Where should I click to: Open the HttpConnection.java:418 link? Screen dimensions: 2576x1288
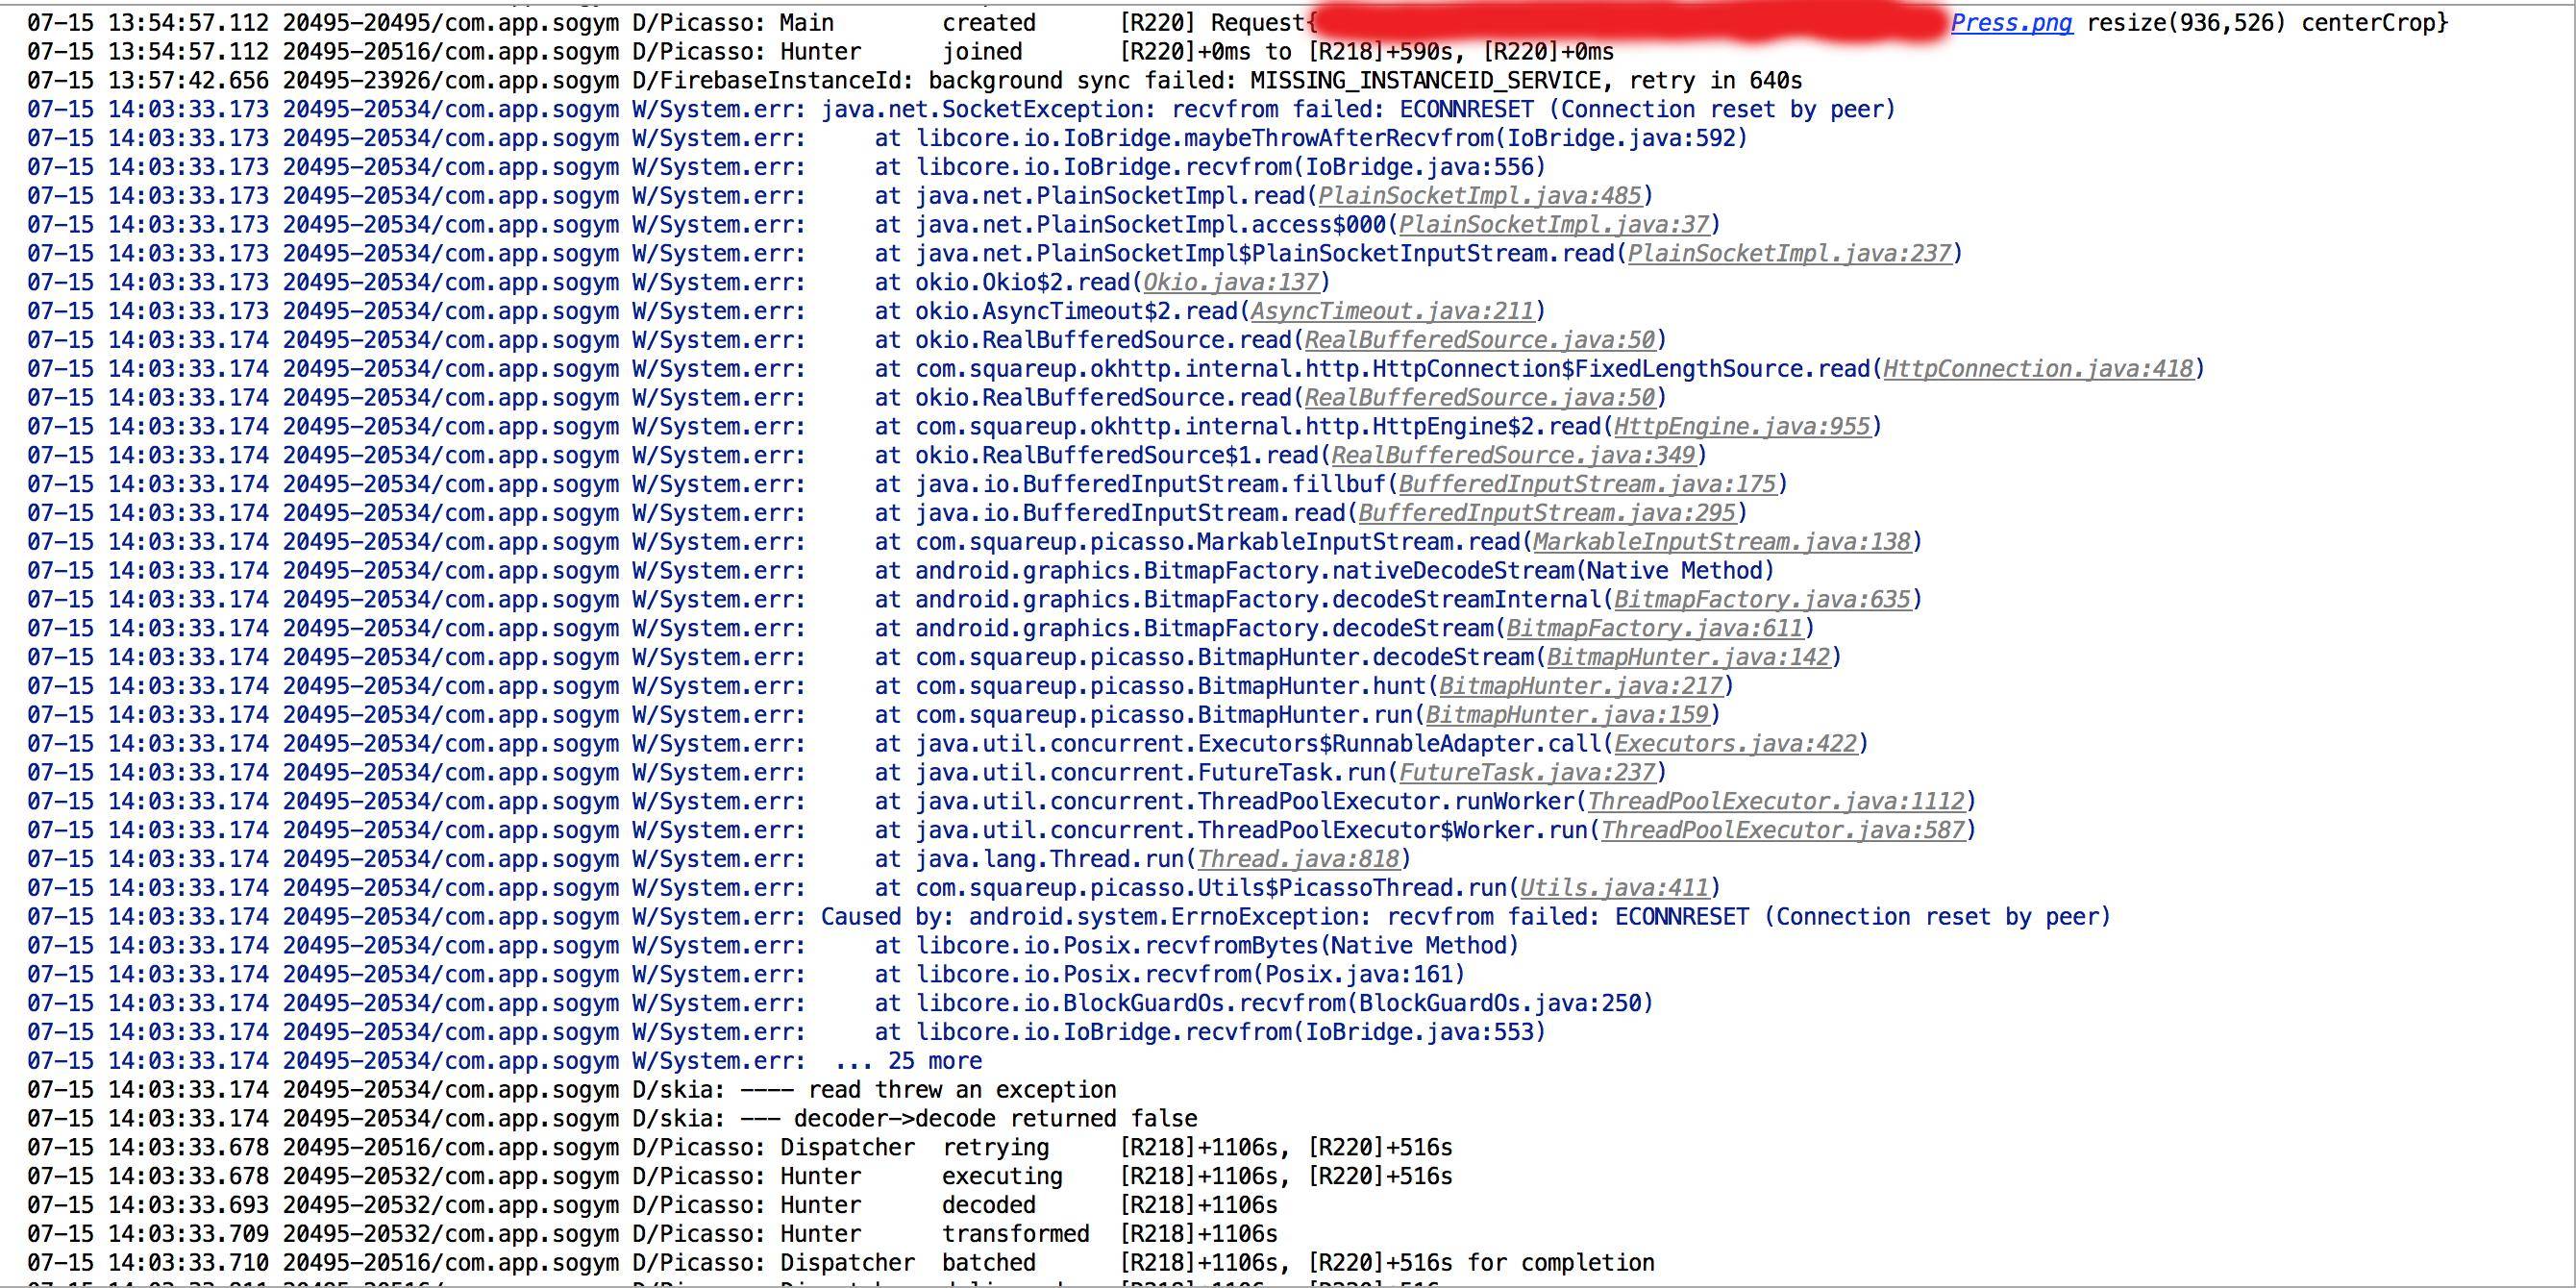click(x=2038, y=369)
